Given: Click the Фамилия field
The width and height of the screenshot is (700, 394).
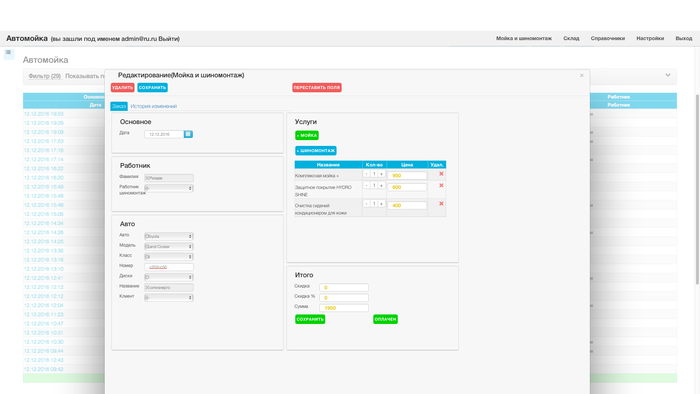Looking at the screenshot, I should click(x=169, y=178).
